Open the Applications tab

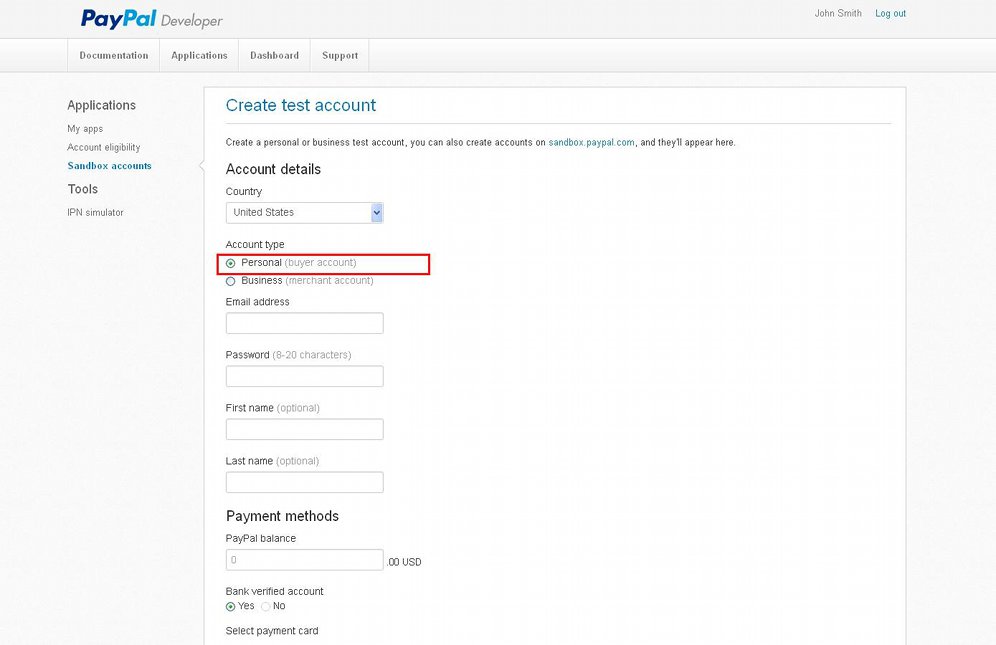pyautogui.click(x=199, y=55)
